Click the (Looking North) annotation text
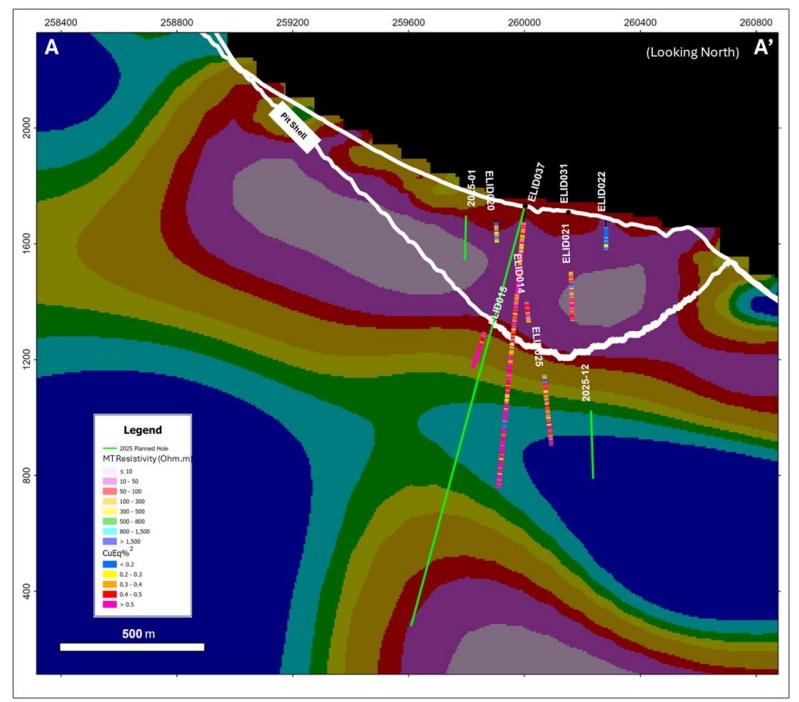Screen dimensions: 799x702 [692, 52]
